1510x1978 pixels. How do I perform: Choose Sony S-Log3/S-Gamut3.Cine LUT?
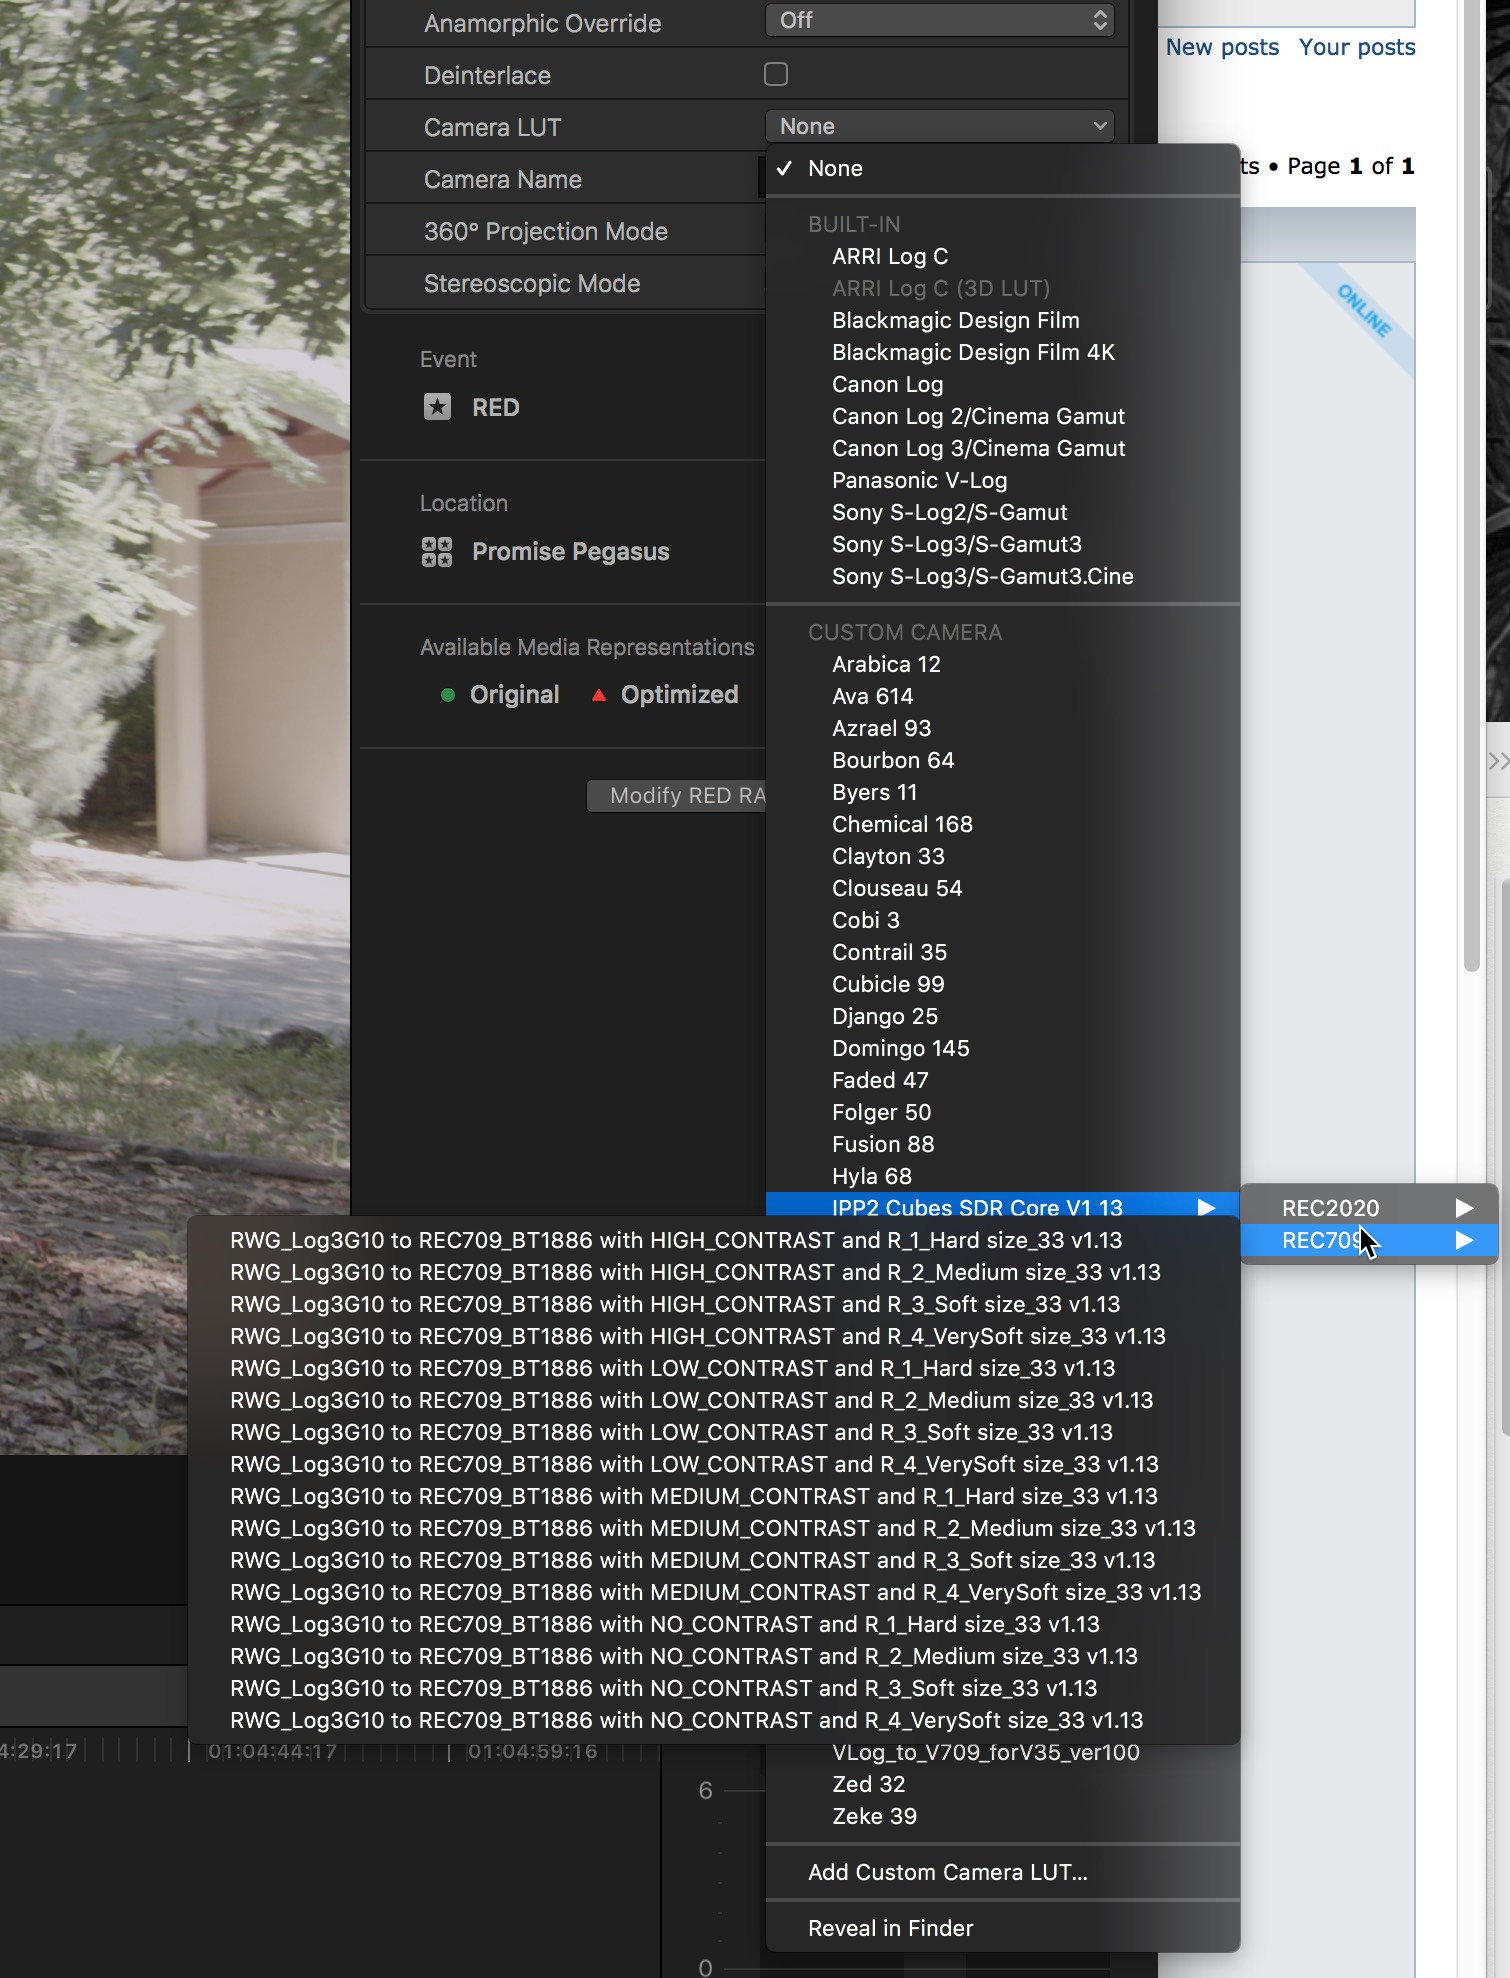[x=982, y=577]
